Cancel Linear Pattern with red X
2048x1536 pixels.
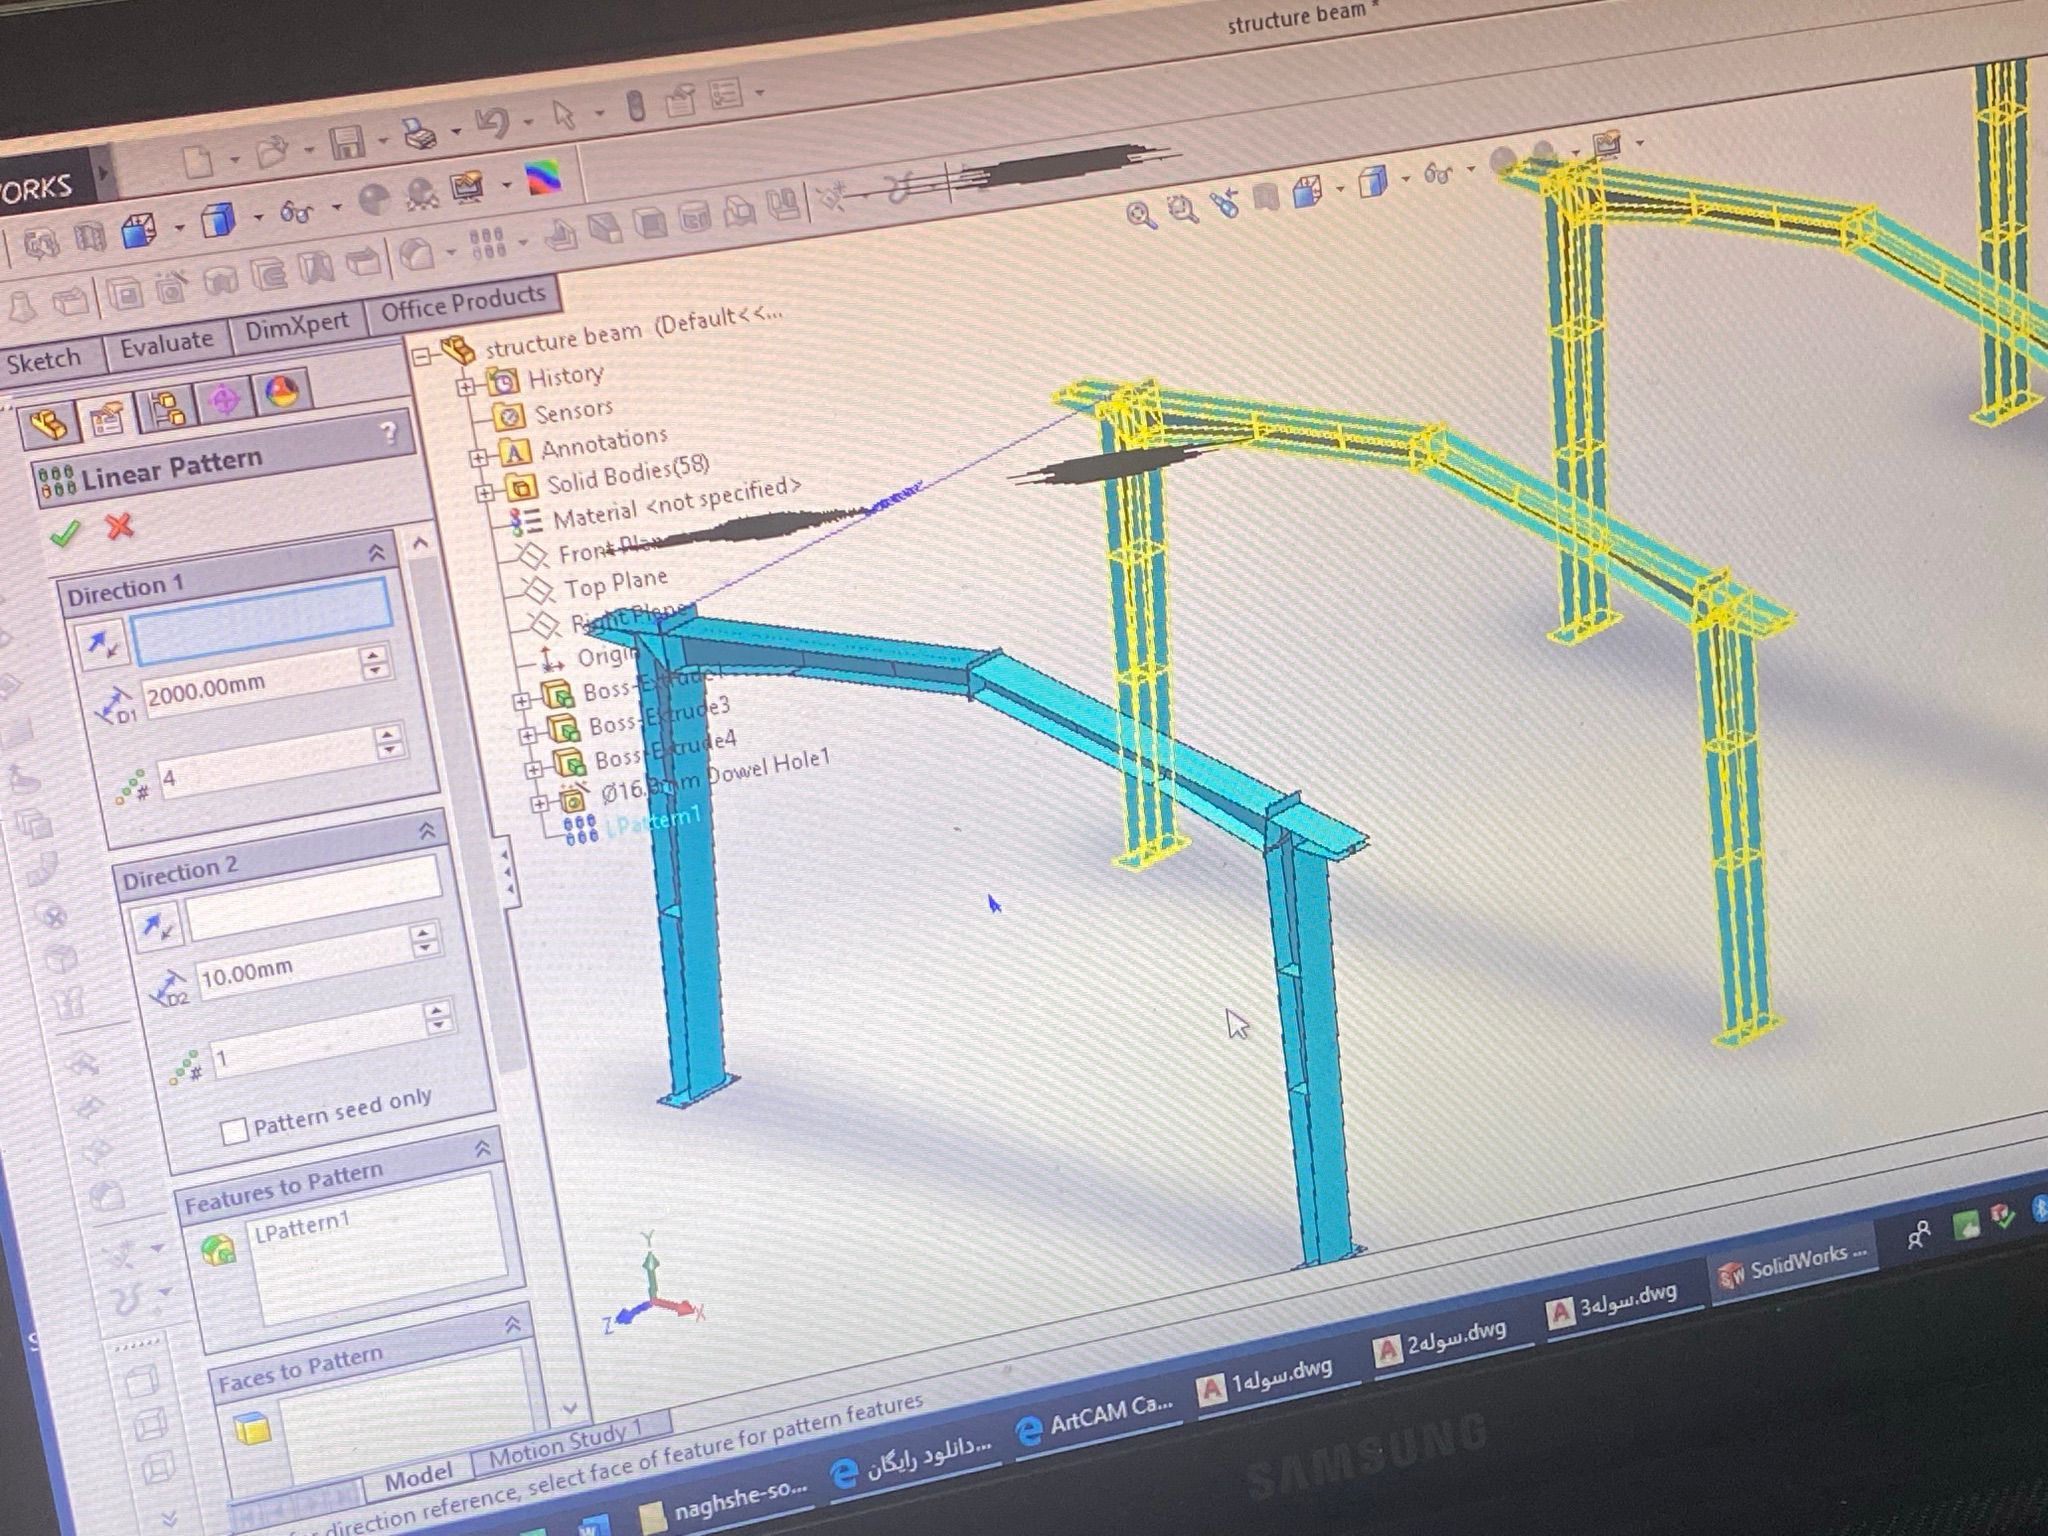pyautogui.click(x=121, y=526)
